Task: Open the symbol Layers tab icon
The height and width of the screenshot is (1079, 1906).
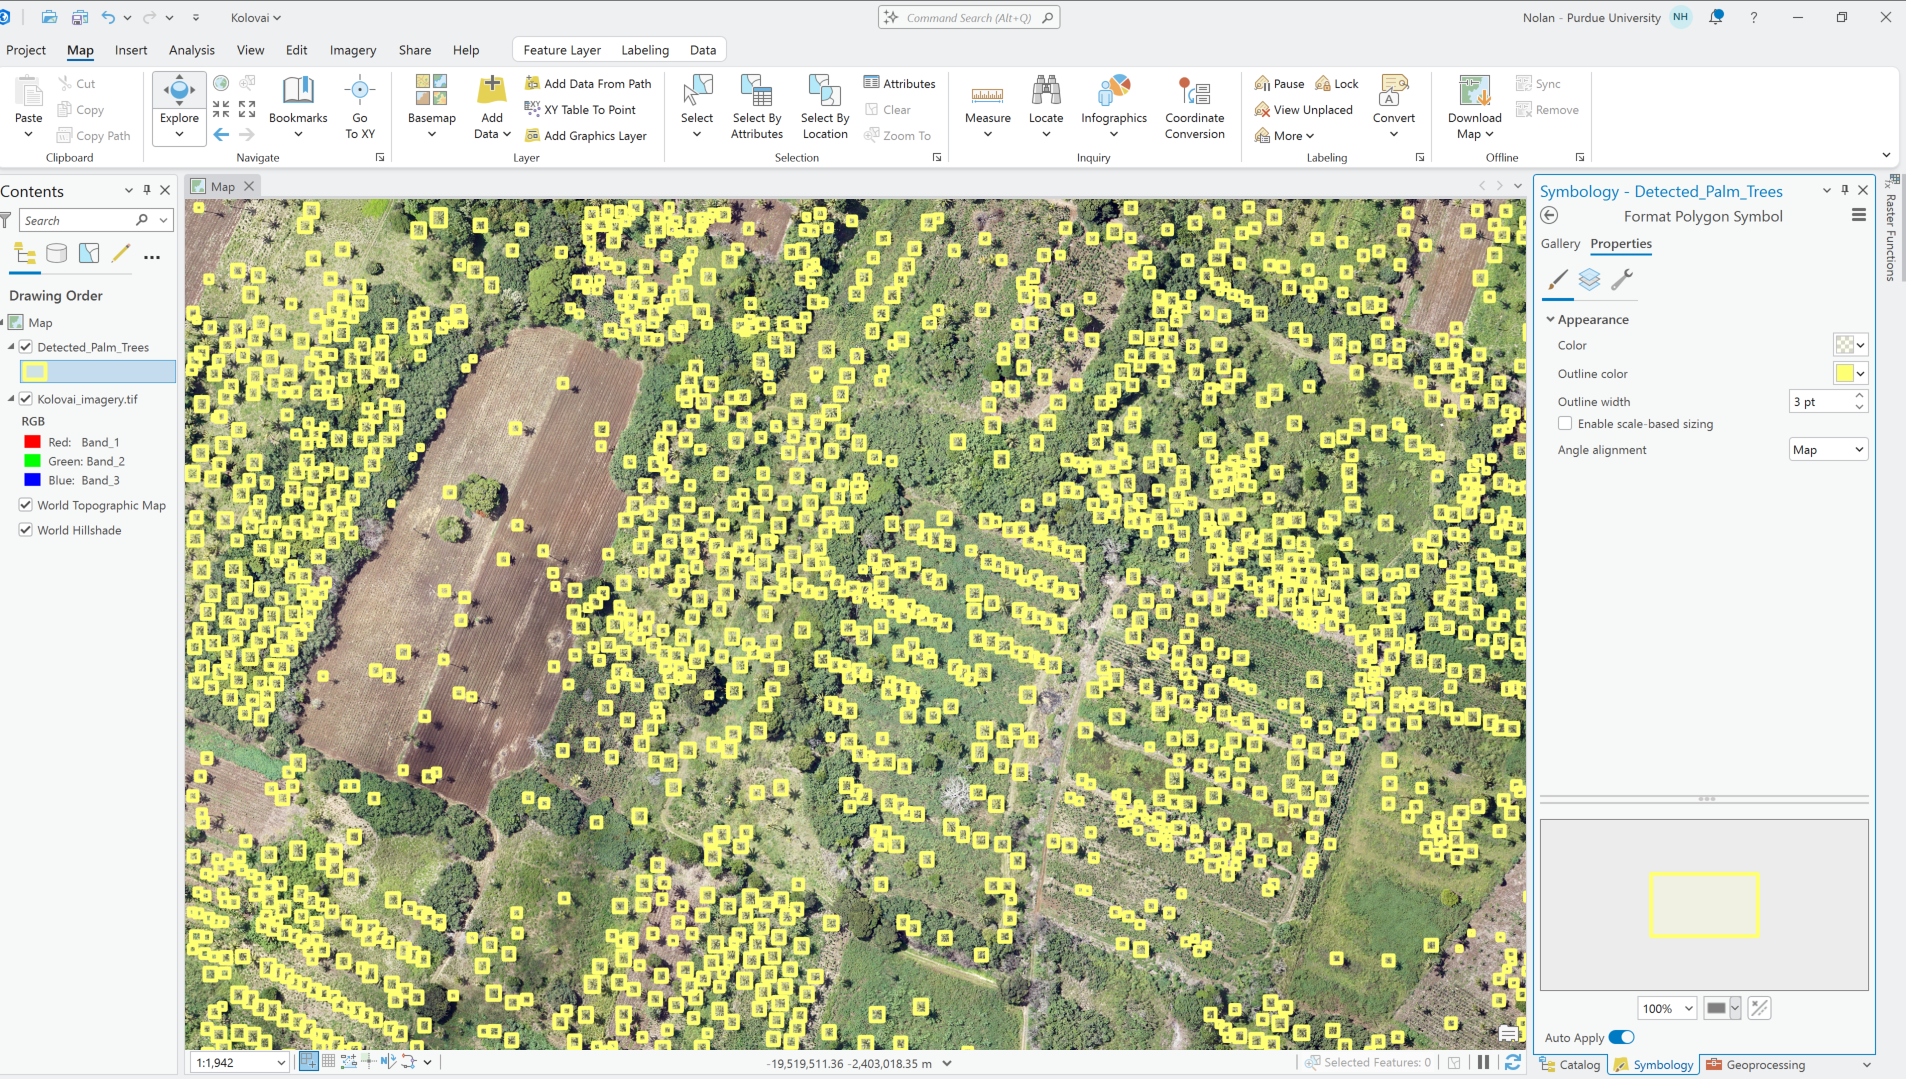Action: coord(1590,280)
